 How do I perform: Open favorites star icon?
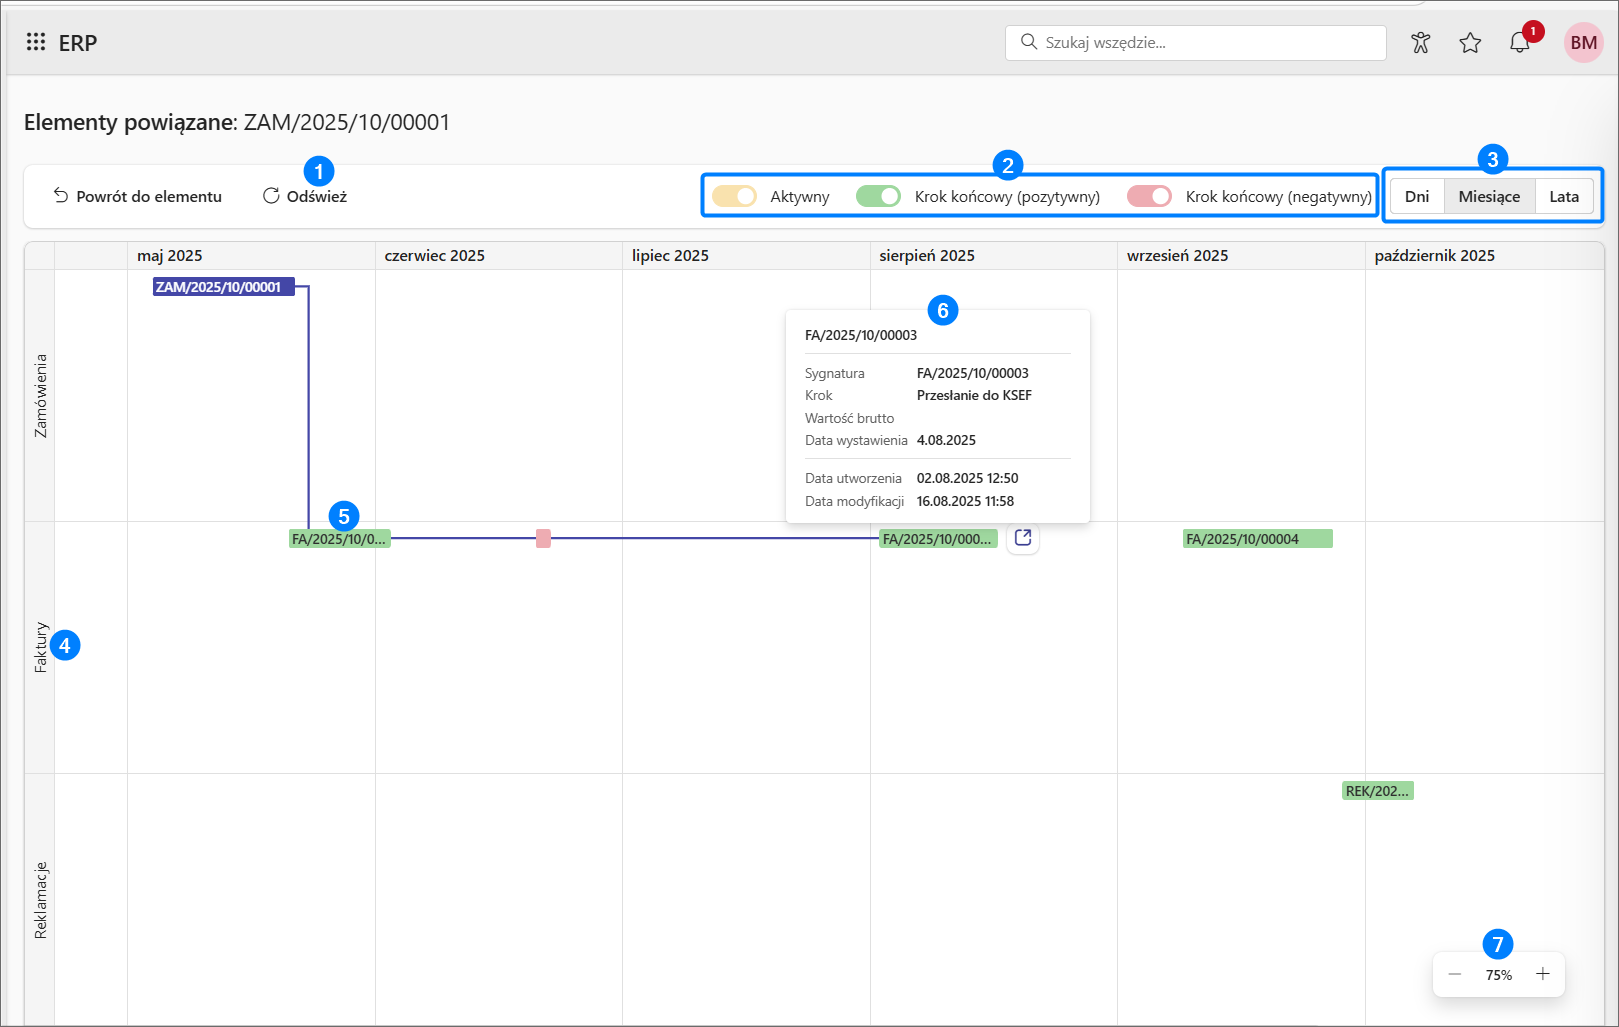[1469, 43]
